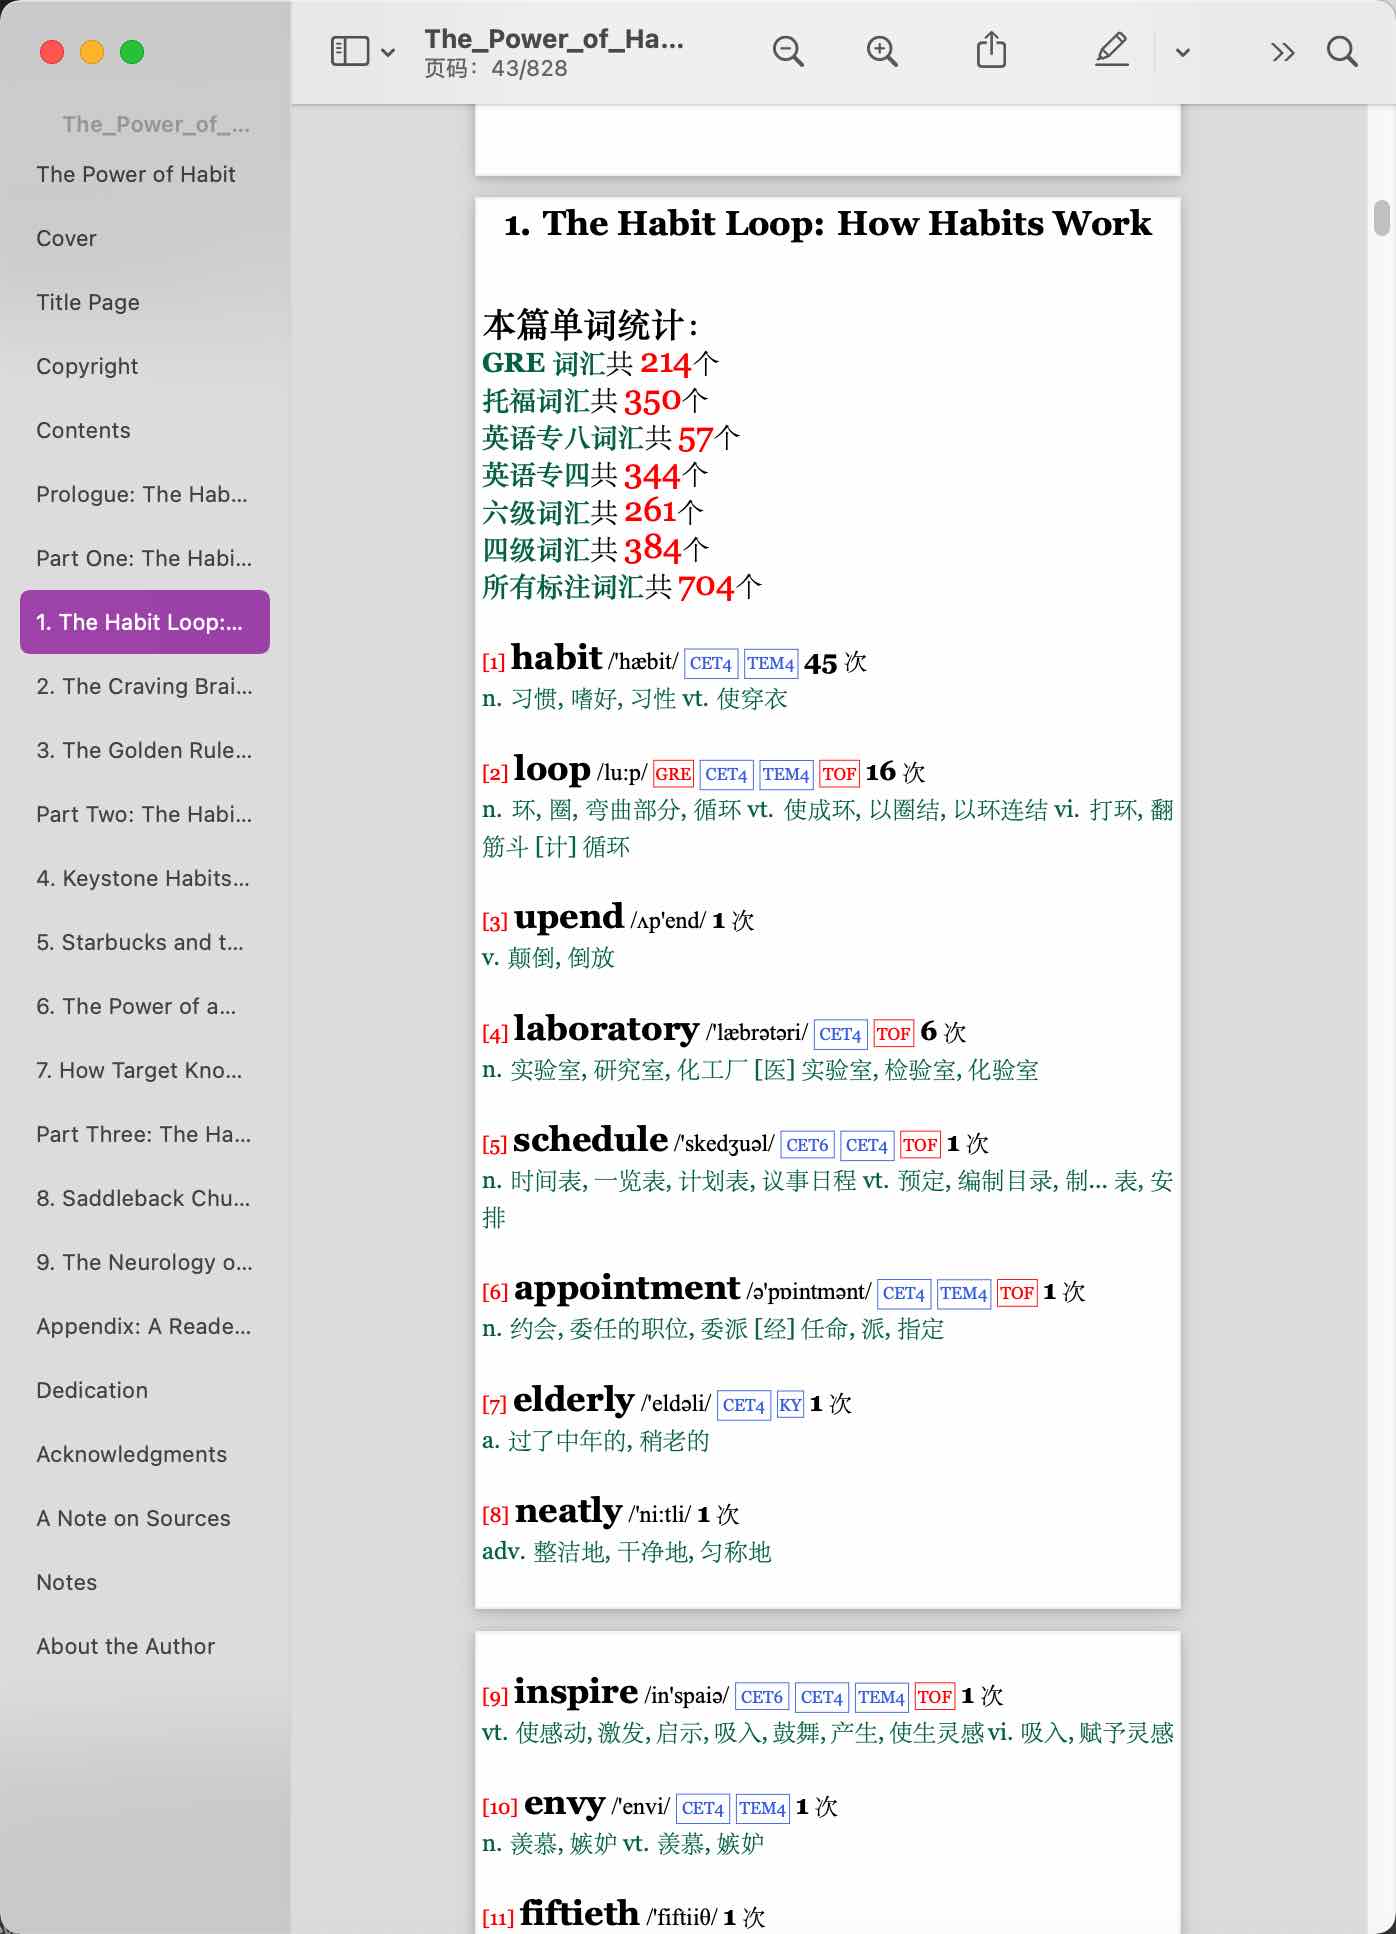Click the document title in toolbar

tap(554, 39)
